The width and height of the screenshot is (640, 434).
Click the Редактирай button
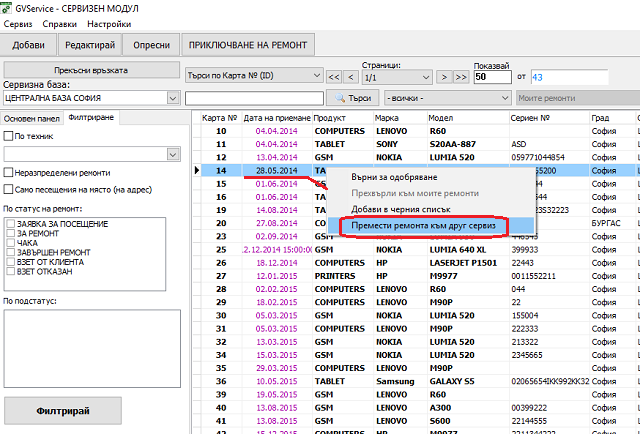click(90, 45)
